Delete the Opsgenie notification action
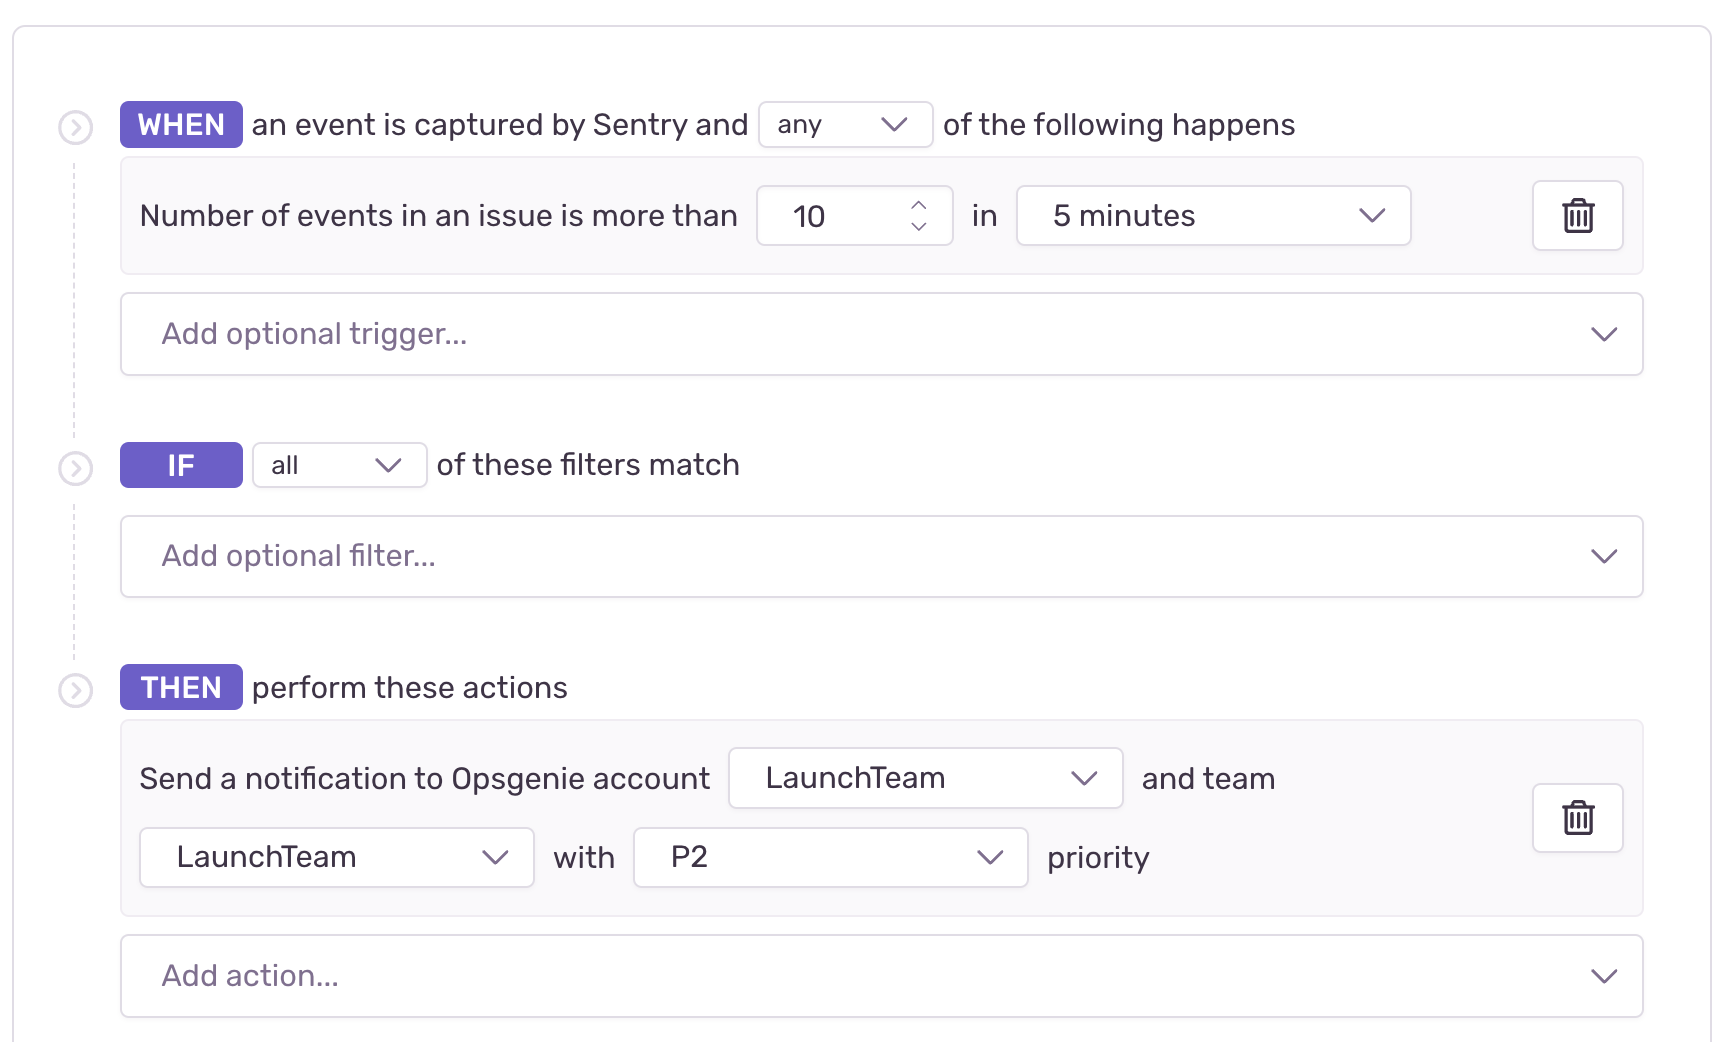 [x=1577, y=818]
